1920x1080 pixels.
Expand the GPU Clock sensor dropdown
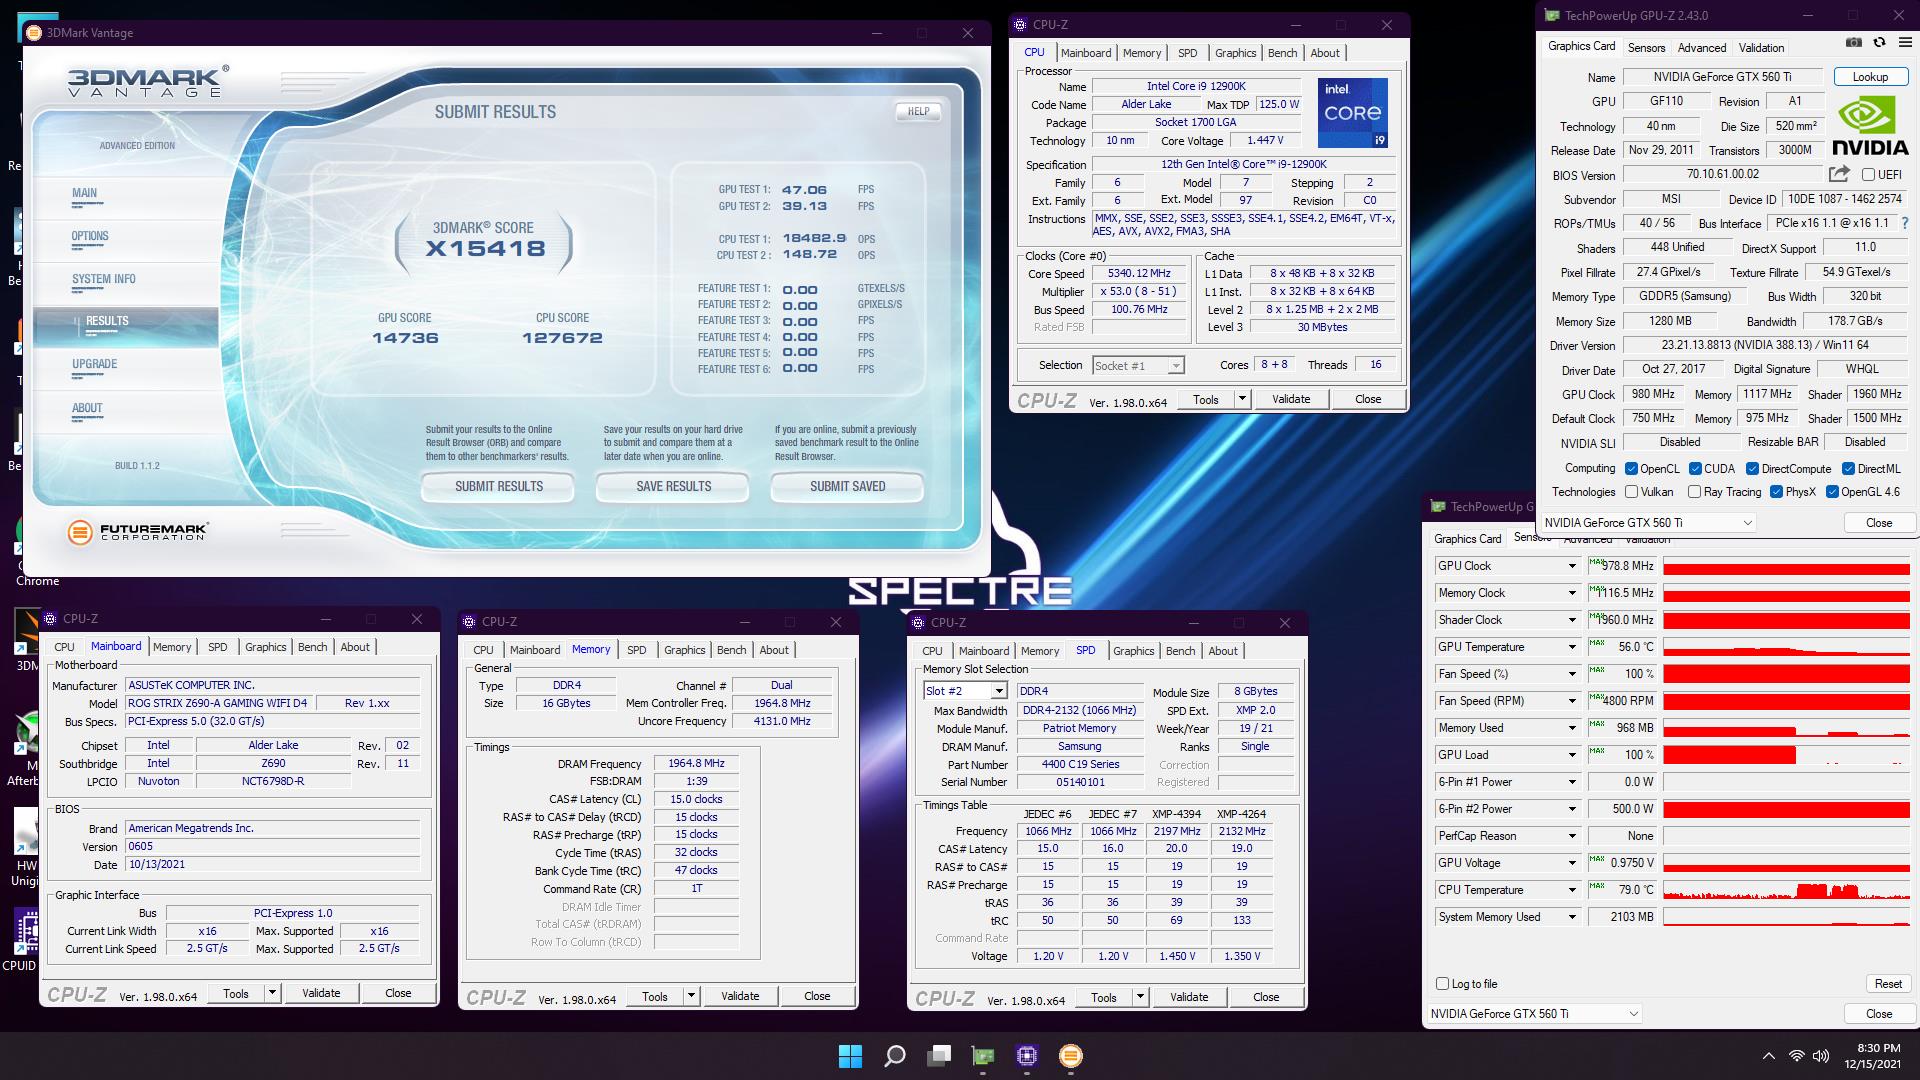[x=1572, y=566]
